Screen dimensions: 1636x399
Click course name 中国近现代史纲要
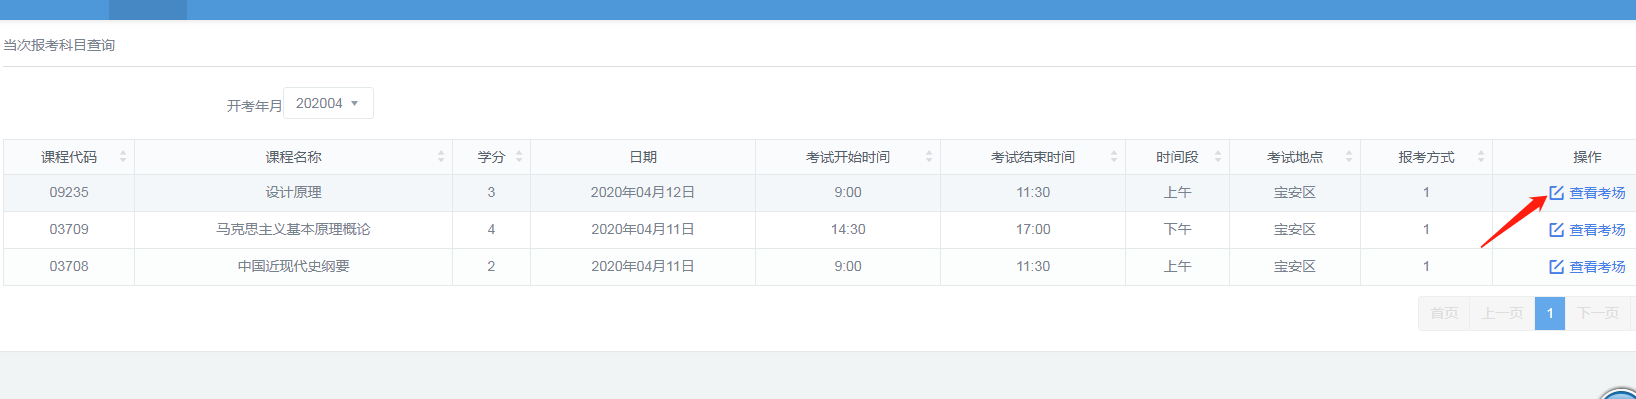click(x=293, y=266)
